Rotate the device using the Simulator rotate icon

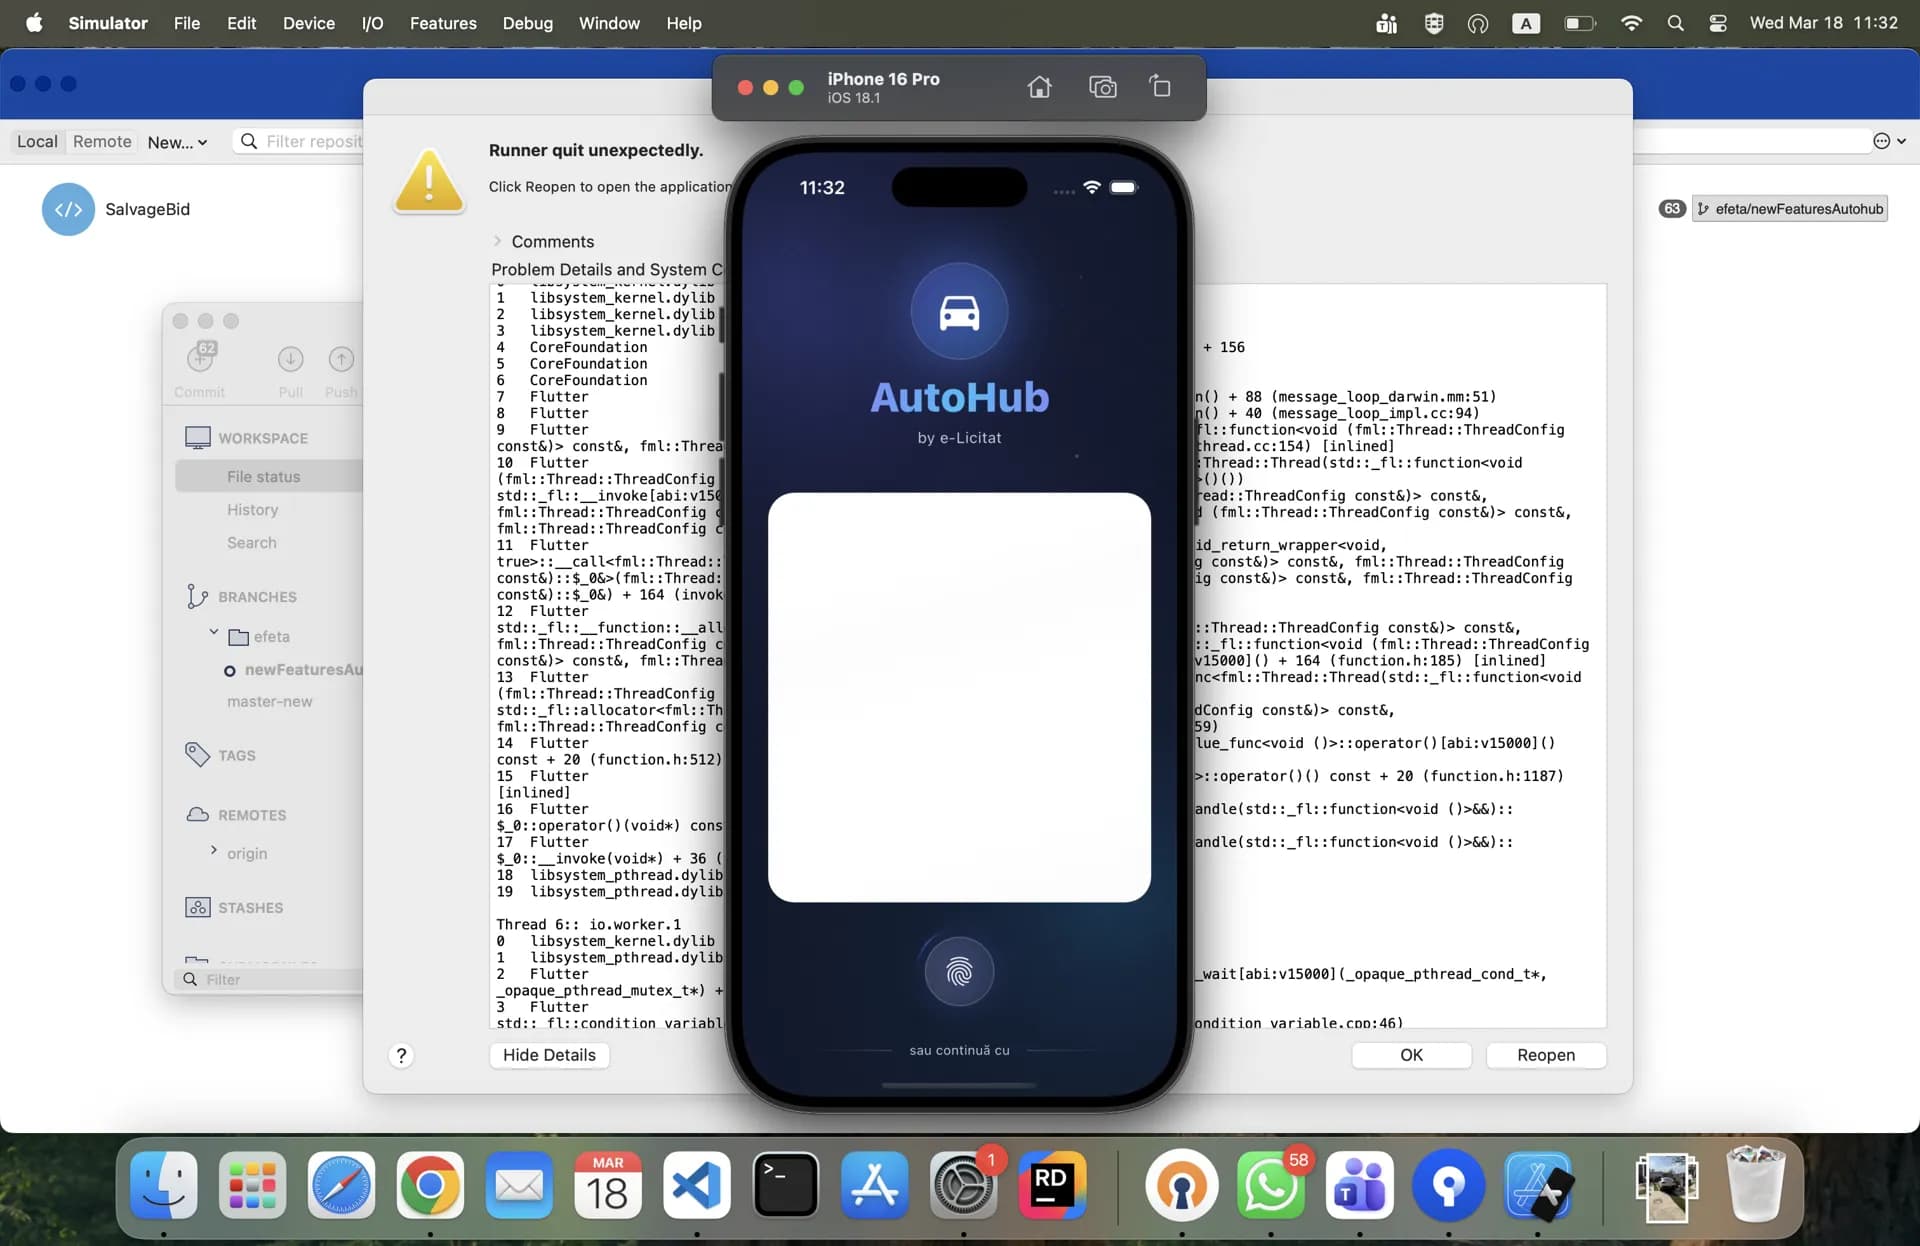1160,87
